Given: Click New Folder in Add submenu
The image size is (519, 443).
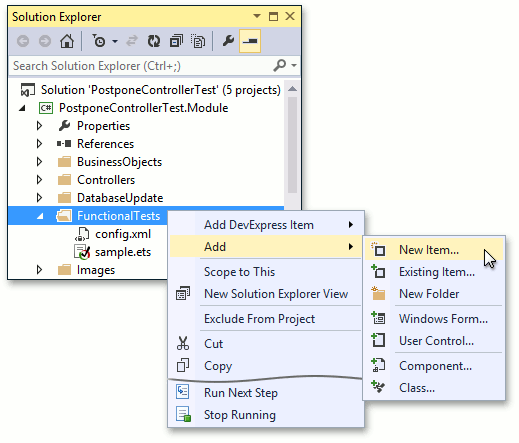Looking at the screenshot, I should coord(434,294).
